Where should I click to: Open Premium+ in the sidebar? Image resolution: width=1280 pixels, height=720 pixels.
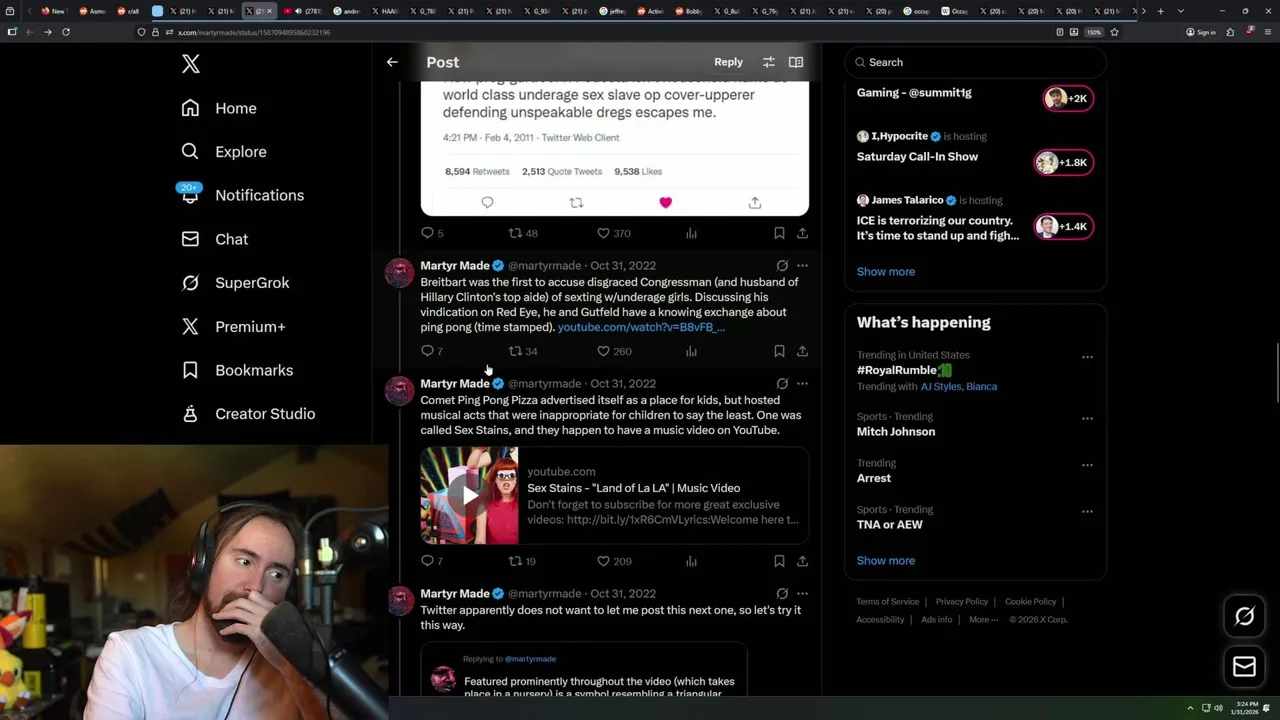[233, 326]
